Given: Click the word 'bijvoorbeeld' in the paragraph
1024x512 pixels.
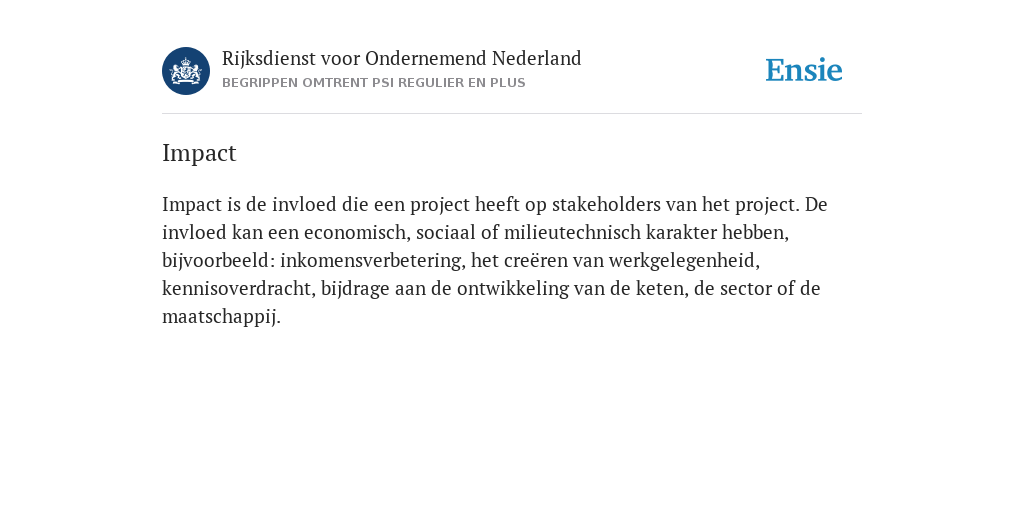Looking at the screenshot, I should 217,261.
